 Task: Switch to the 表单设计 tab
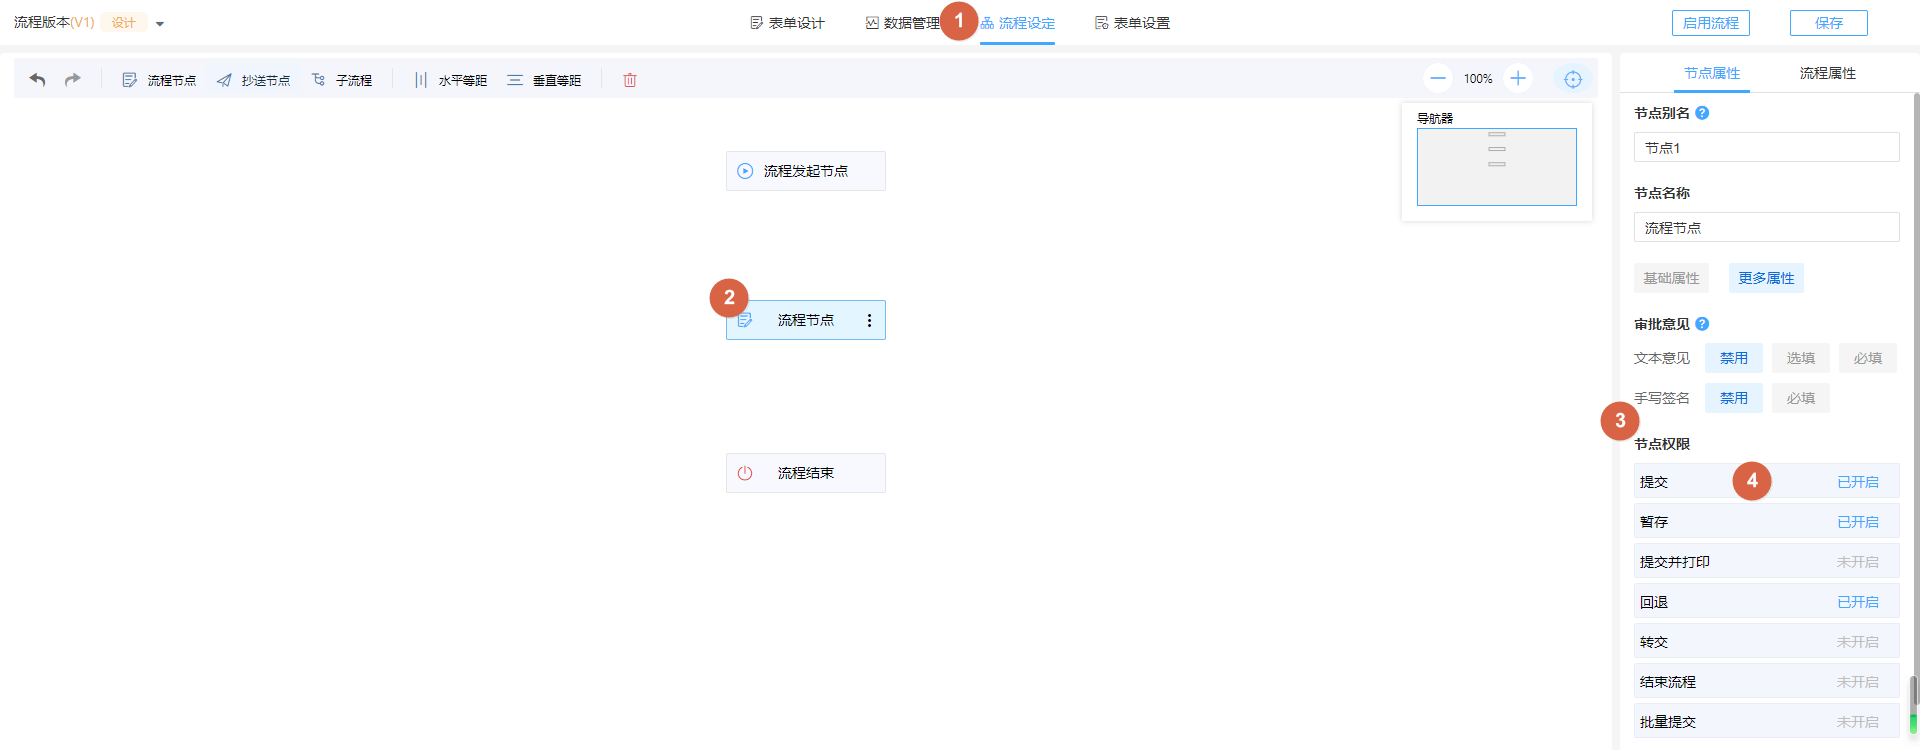(788, 23)
